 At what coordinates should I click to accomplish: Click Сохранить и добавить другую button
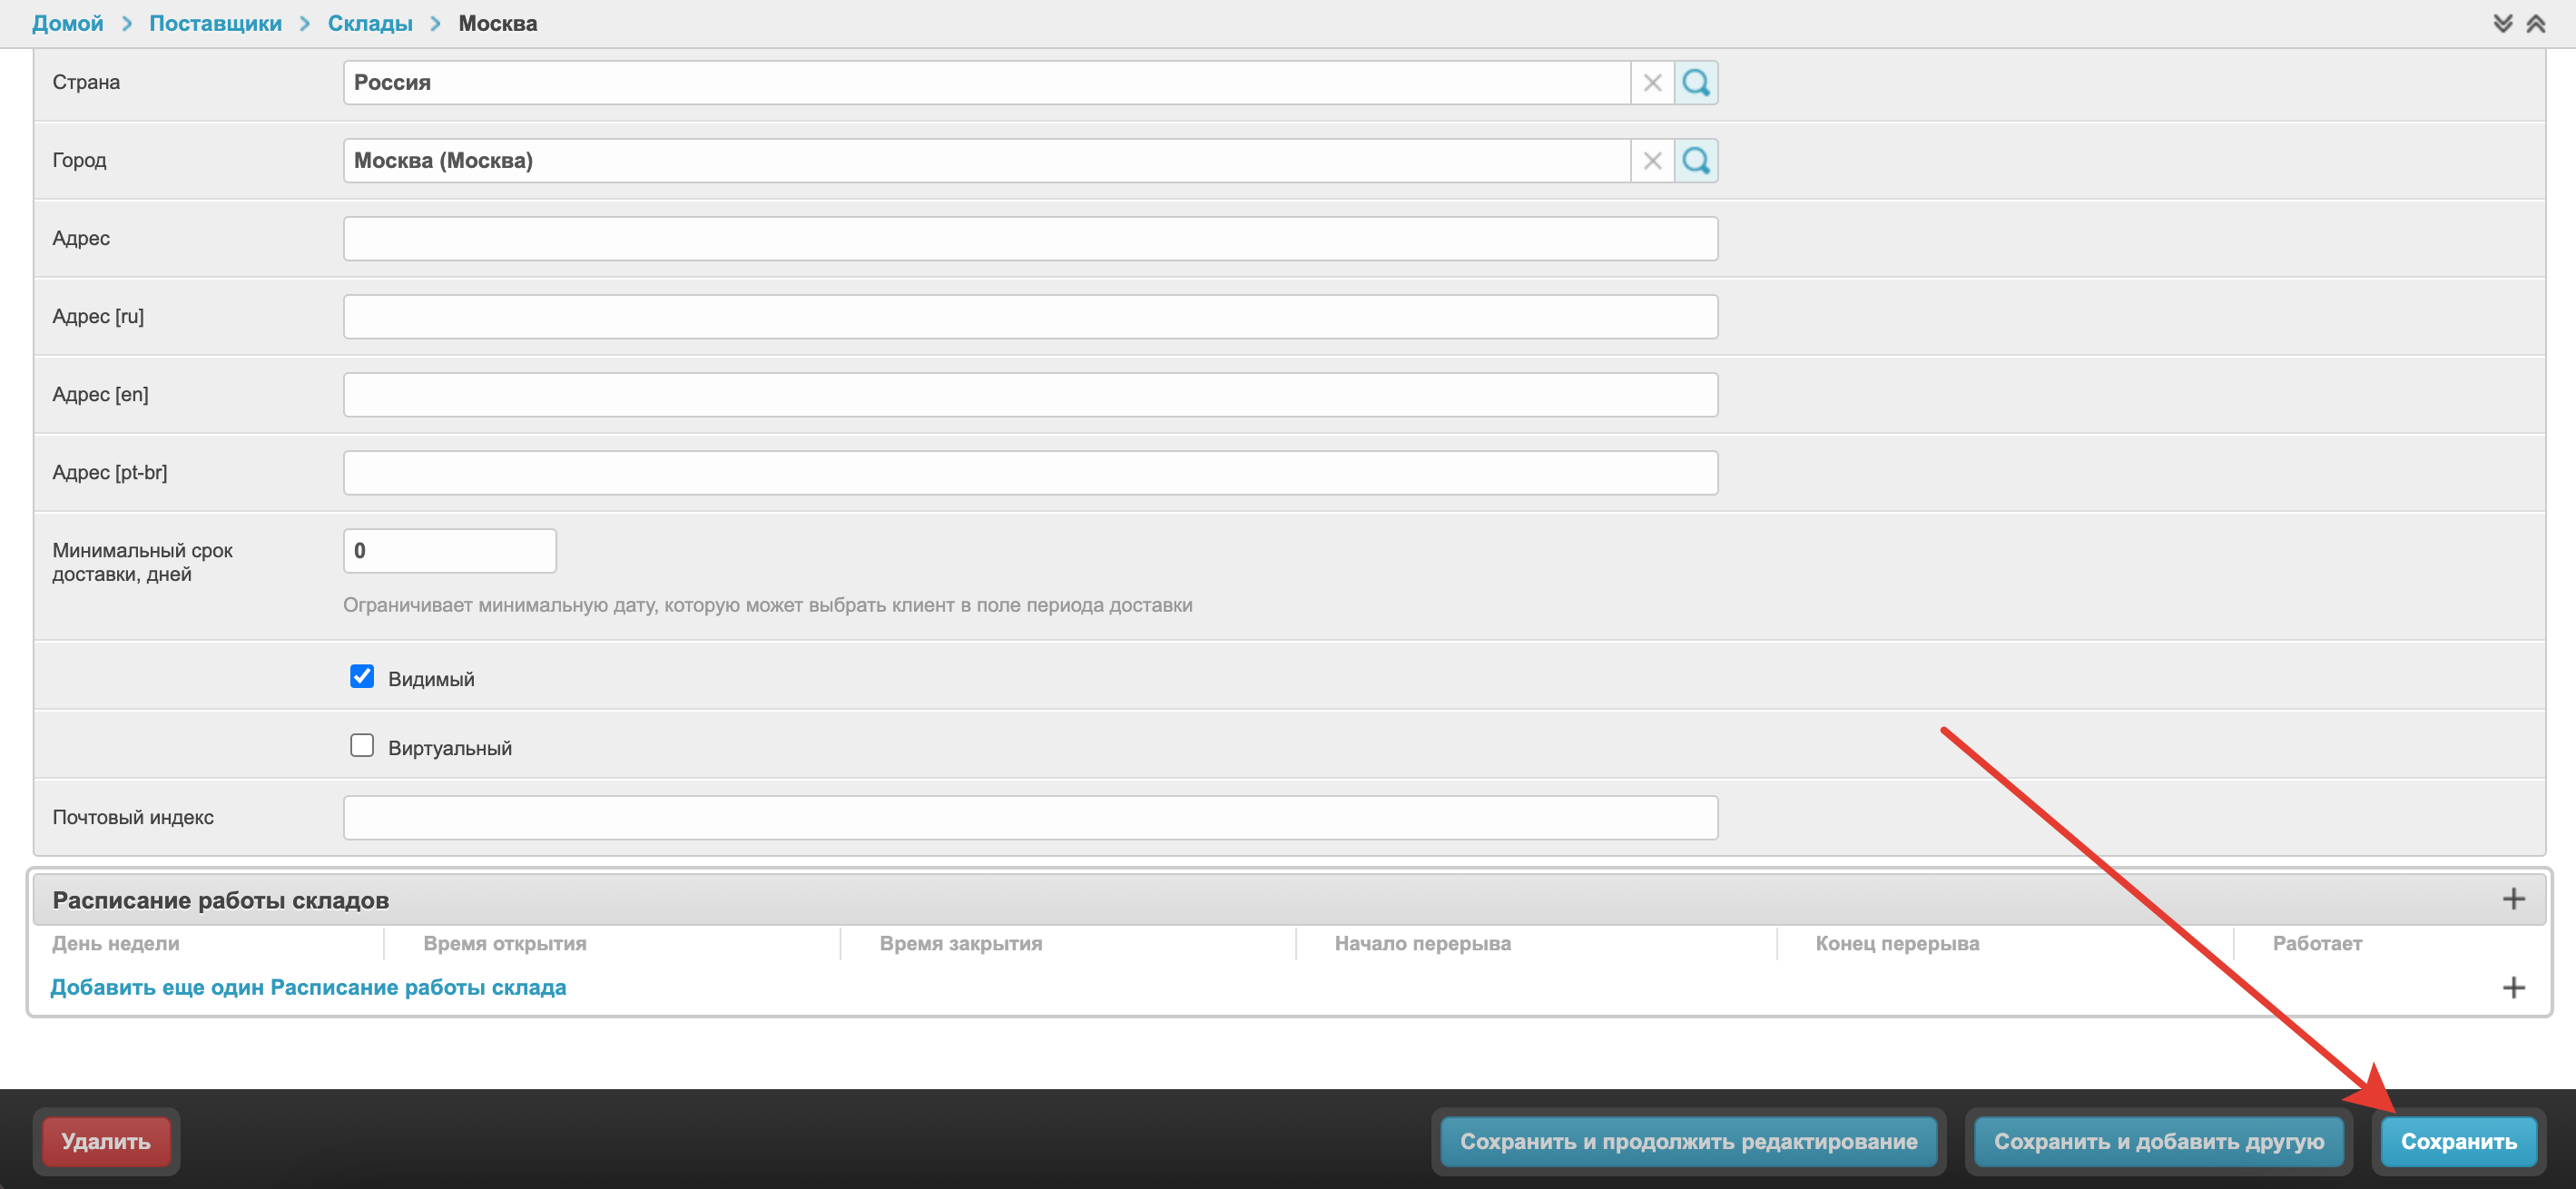pos(2158,1141)
